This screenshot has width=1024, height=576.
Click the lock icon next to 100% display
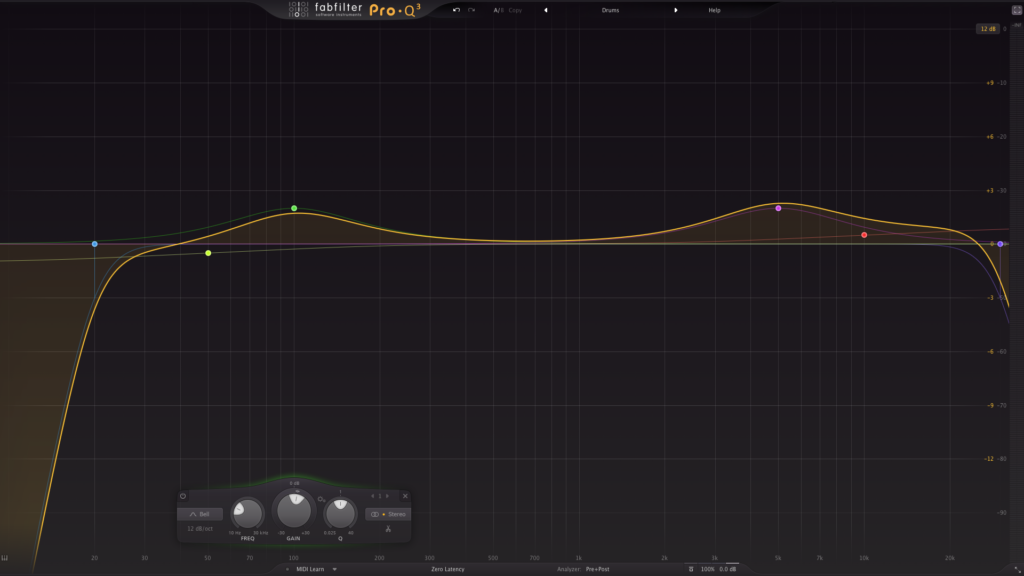(691, 568)
